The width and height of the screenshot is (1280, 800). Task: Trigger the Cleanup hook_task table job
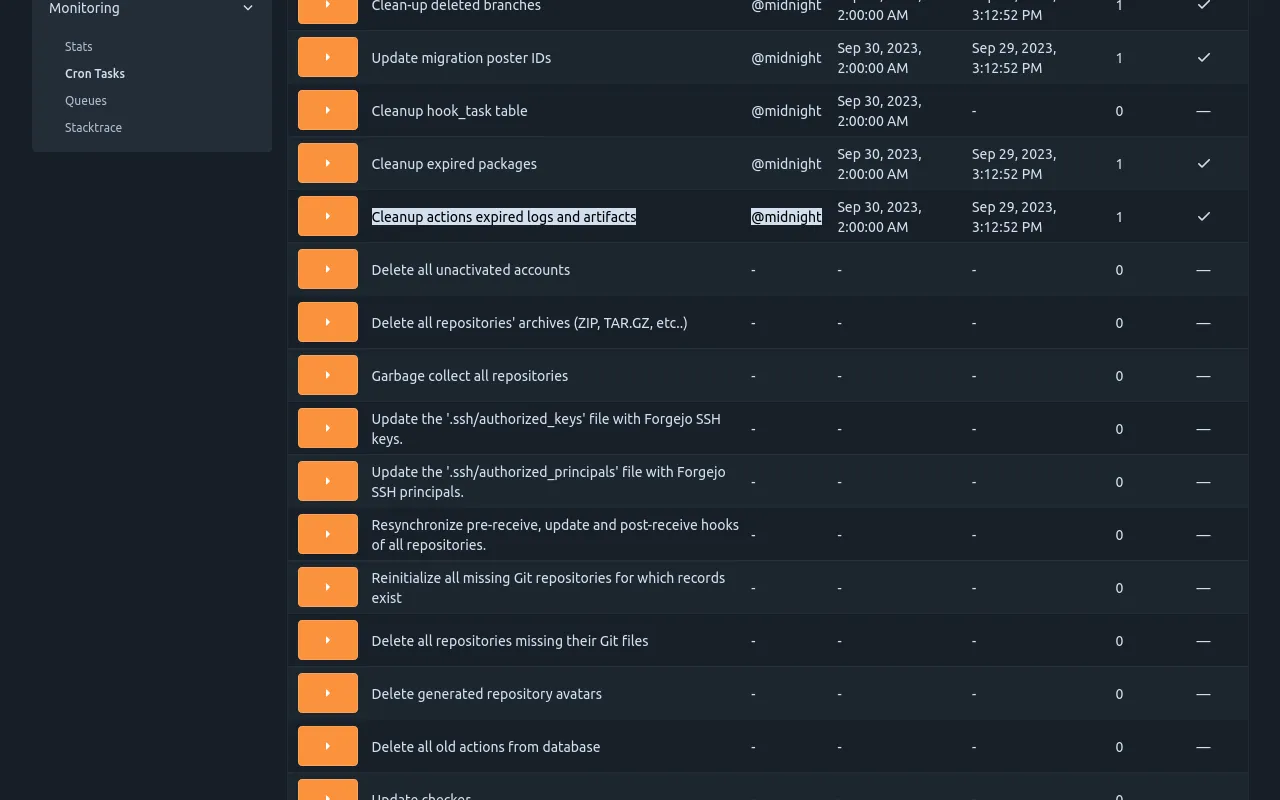tap(327, 110)
